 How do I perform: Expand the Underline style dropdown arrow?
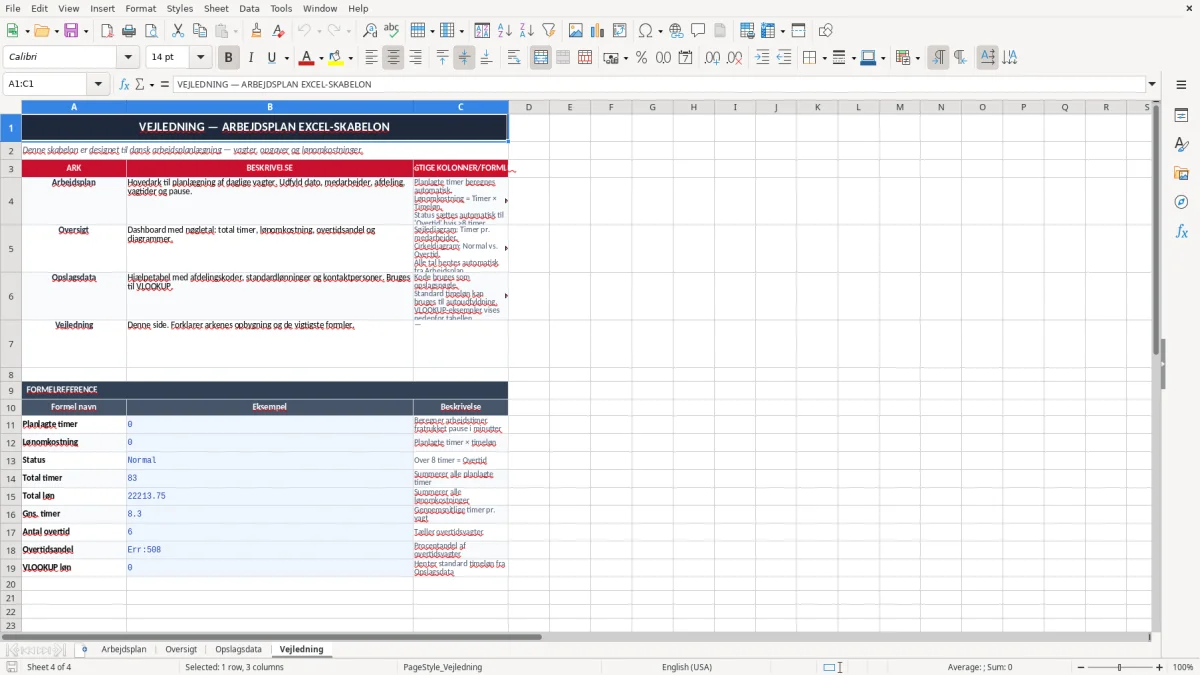[286, 58]
